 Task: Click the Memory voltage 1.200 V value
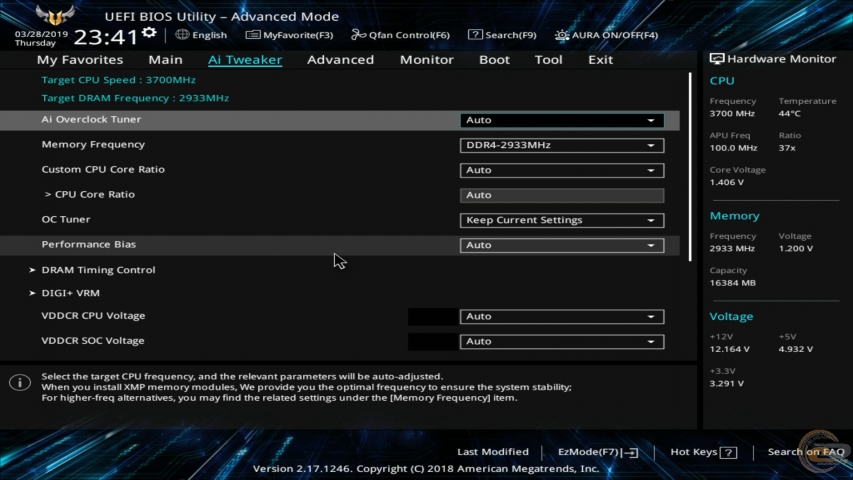click(795, 249)
